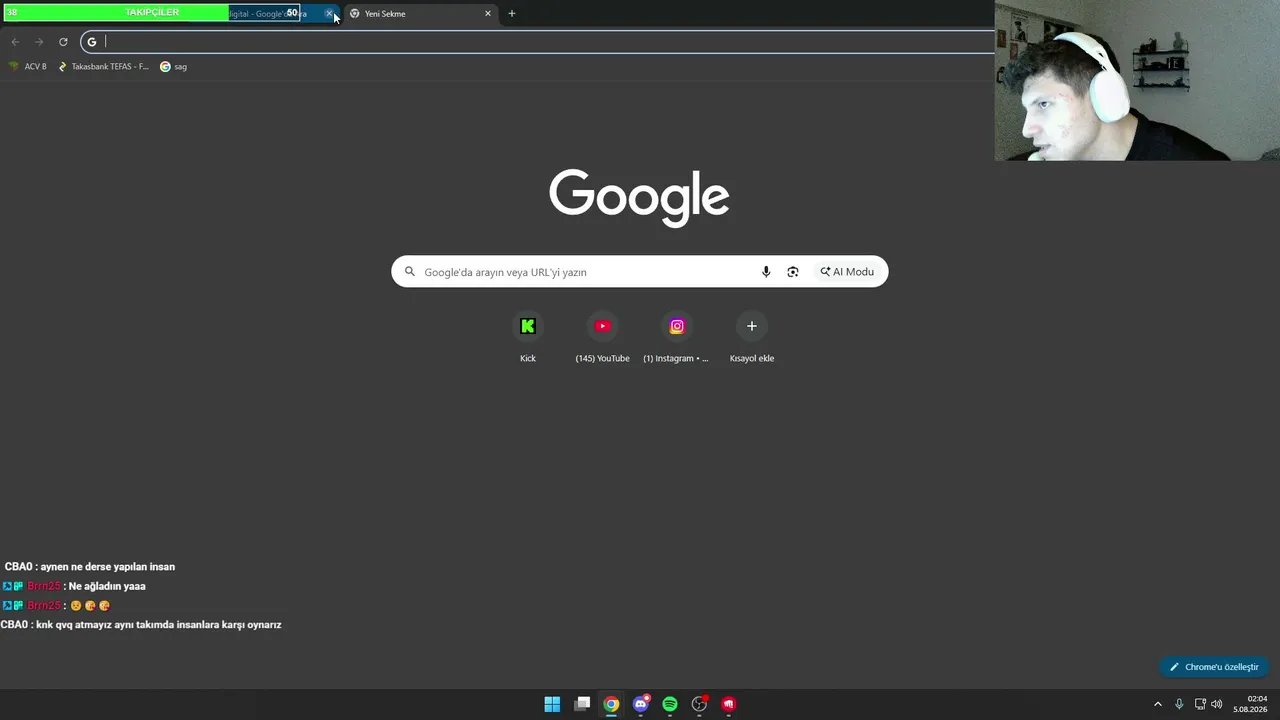
Task: Click the microphone icon in the system tray
Action: point(1179,704)
